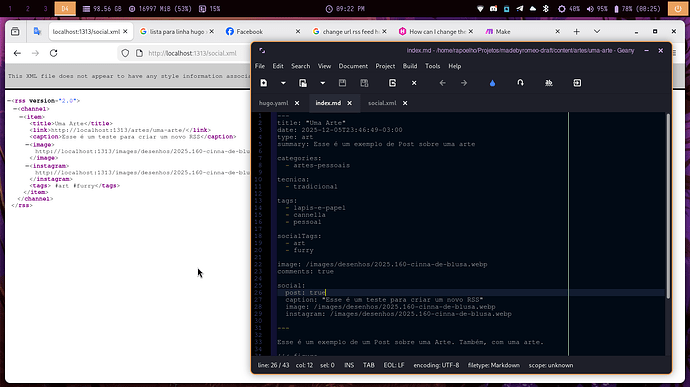Close the index.md tab
690x387 pixels.
(x=349, y=103)
